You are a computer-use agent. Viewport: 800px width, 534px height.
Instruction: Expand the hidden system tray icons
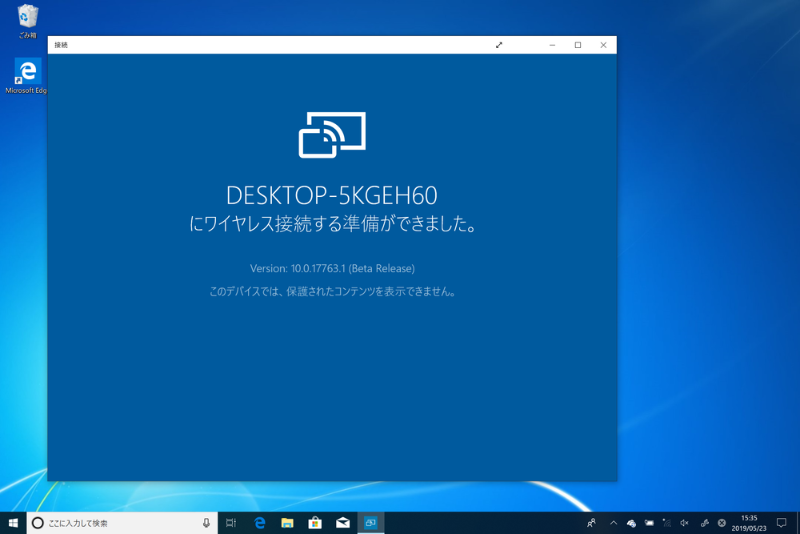tap(612, 523)
